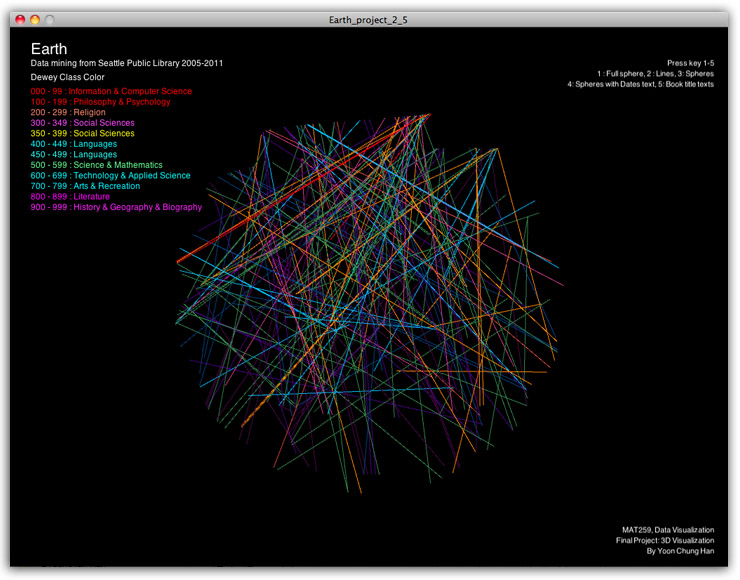This screenshot has height=580, width=740.
Task: Click the gray zoom window button
Action: click(x=50, y=19)
